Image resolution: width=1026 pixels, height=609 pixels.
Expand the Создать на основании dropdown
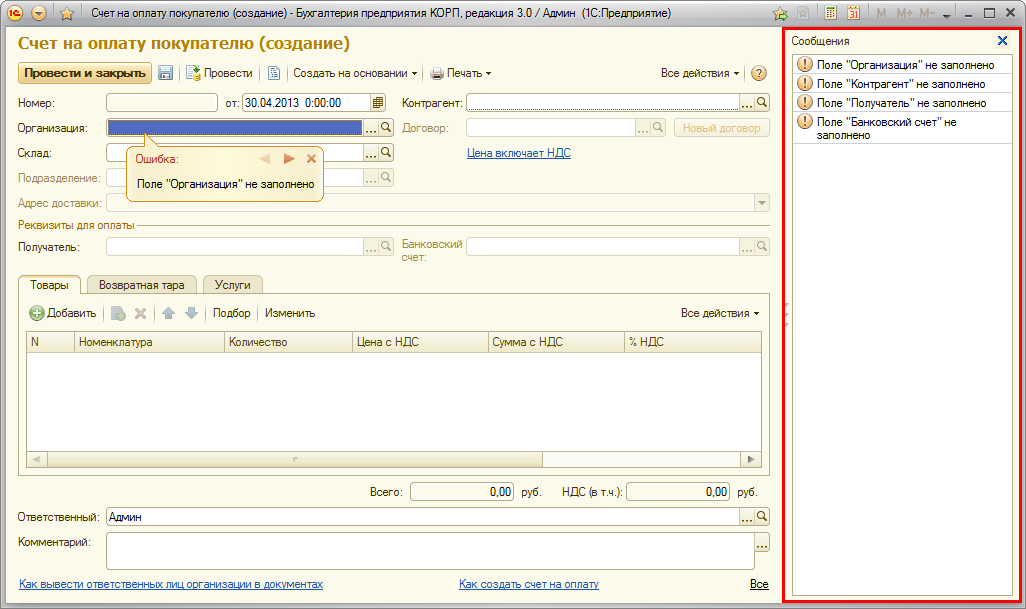(355, 73)
